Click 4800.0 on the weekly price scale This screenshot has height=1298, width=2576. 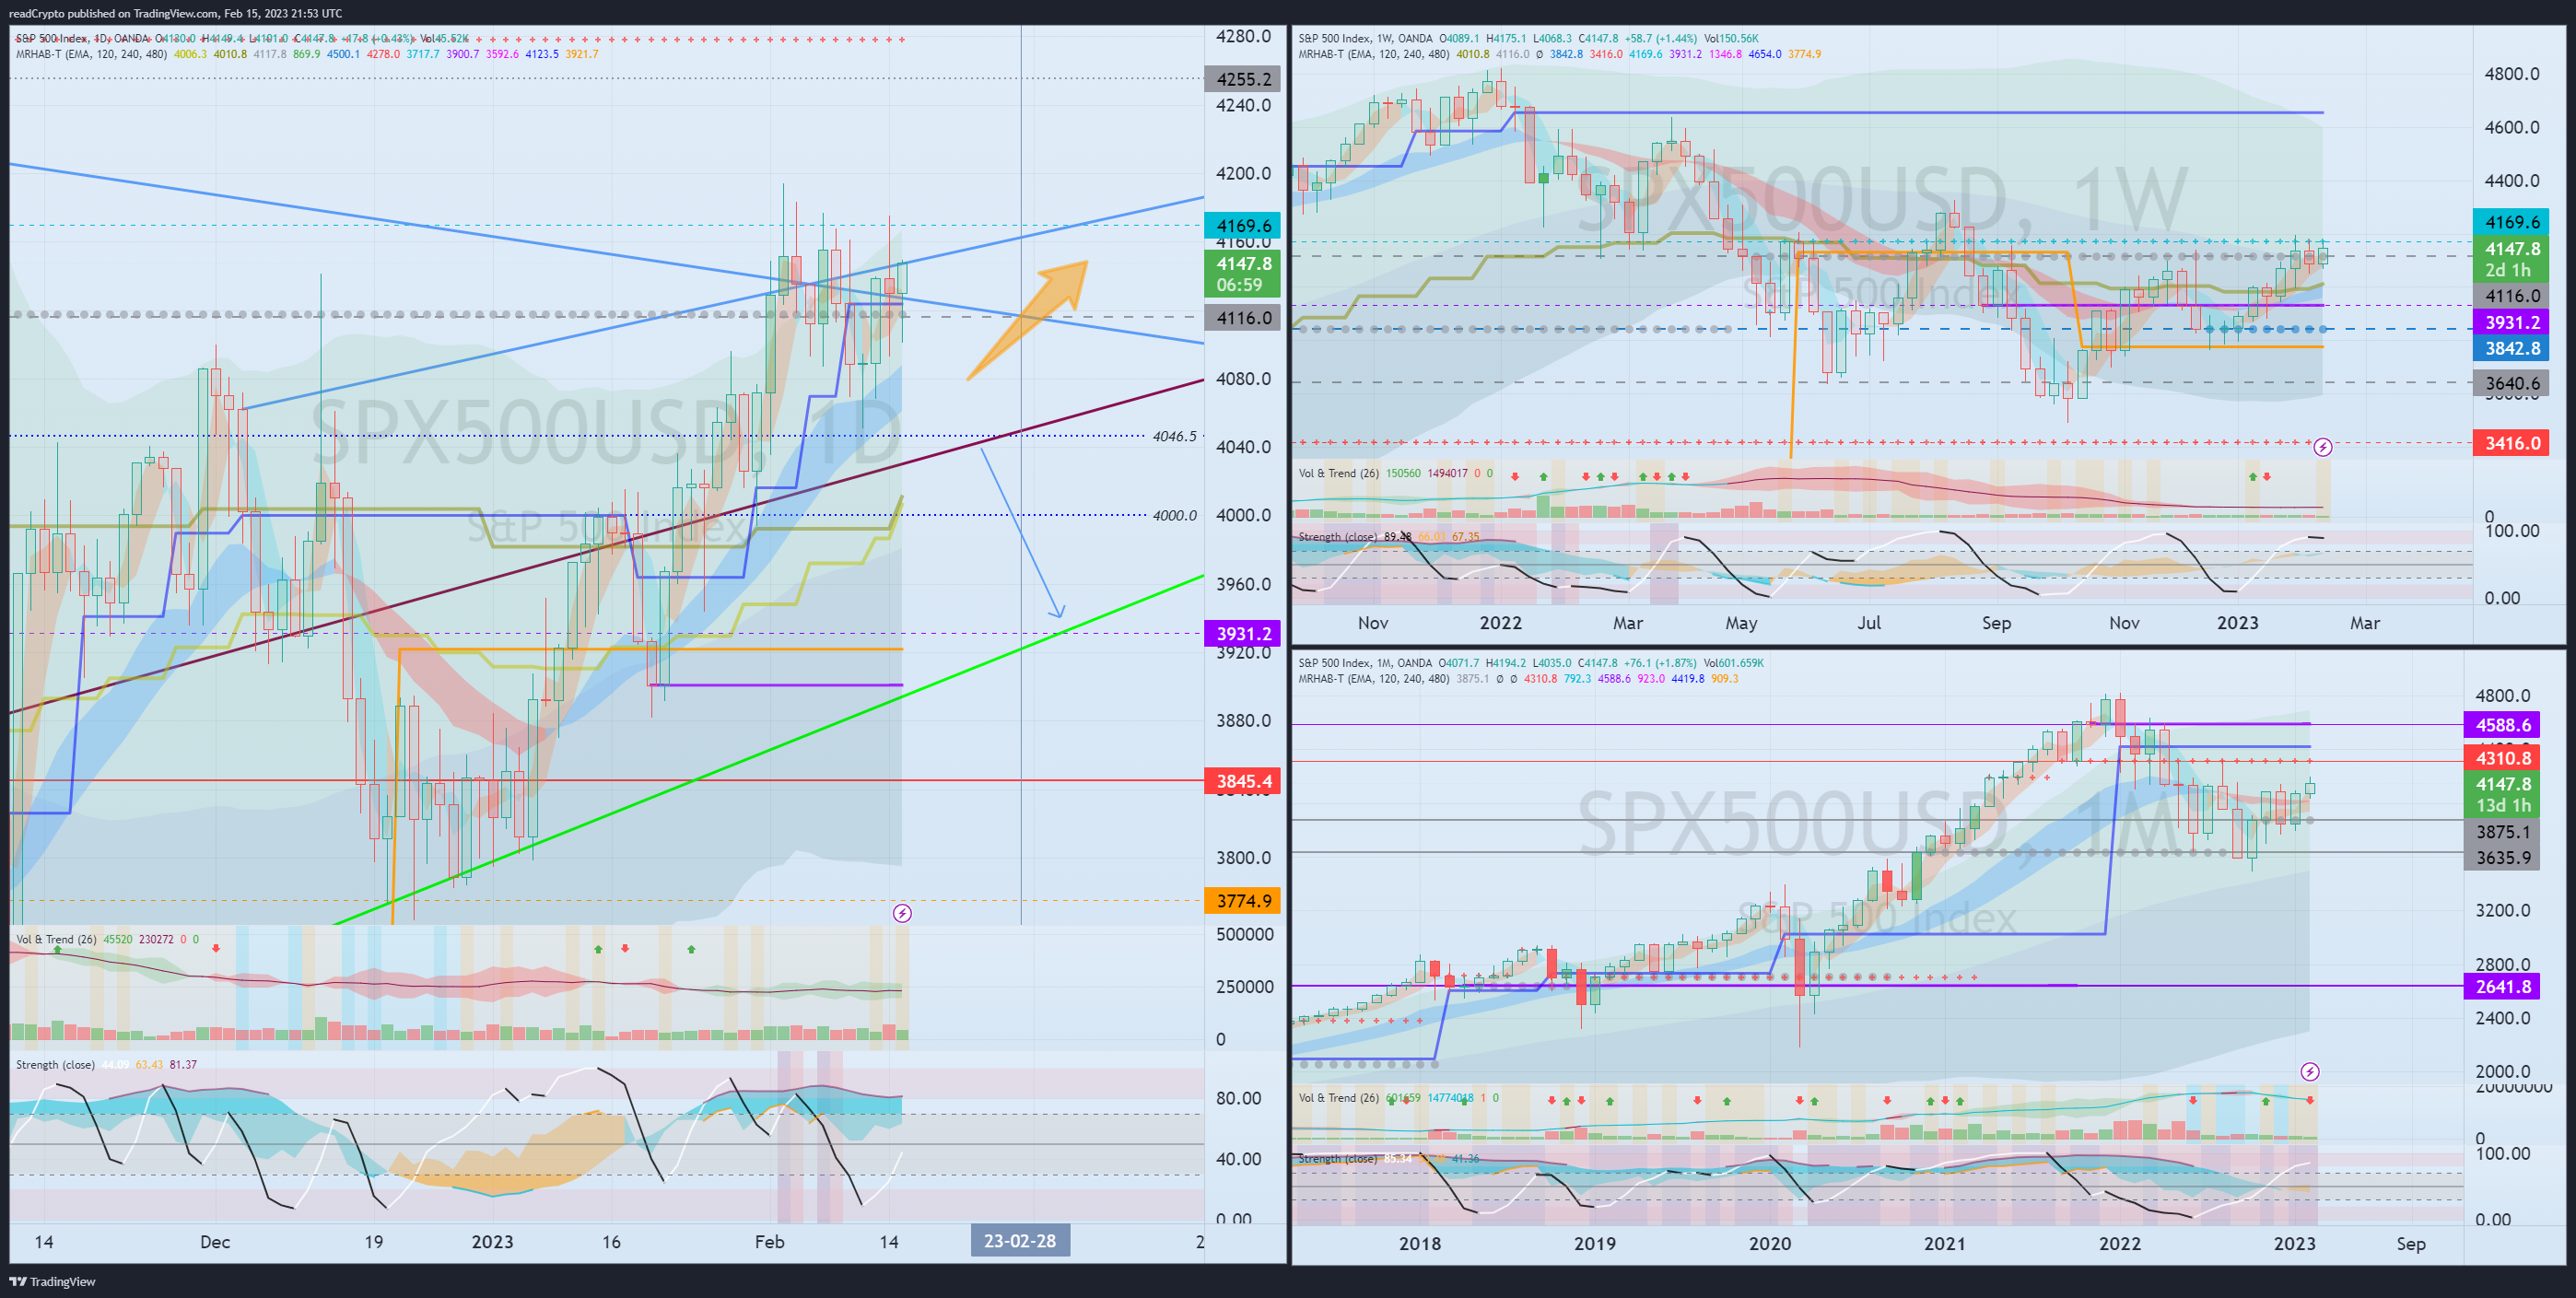(2511, 74)
